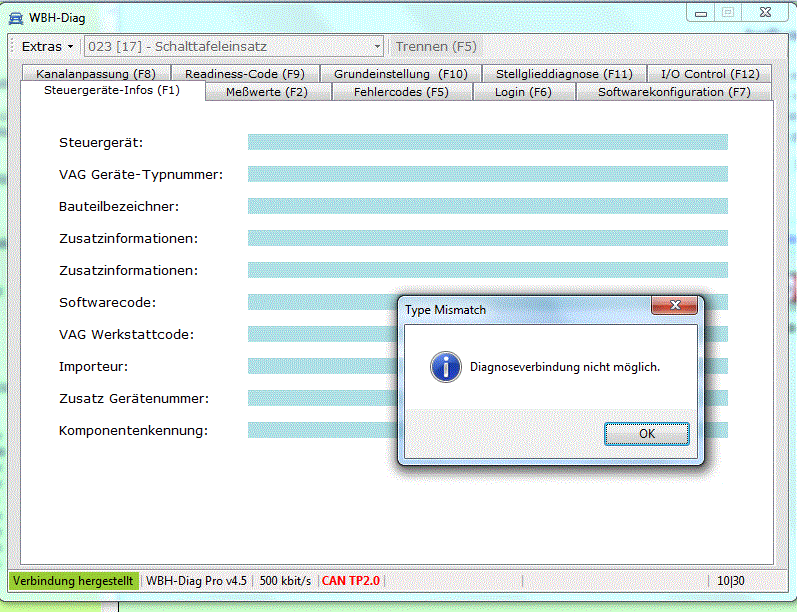Switch to the Meßwerte (F2) tab
The image size is (797, 612).
click(266, 92)
